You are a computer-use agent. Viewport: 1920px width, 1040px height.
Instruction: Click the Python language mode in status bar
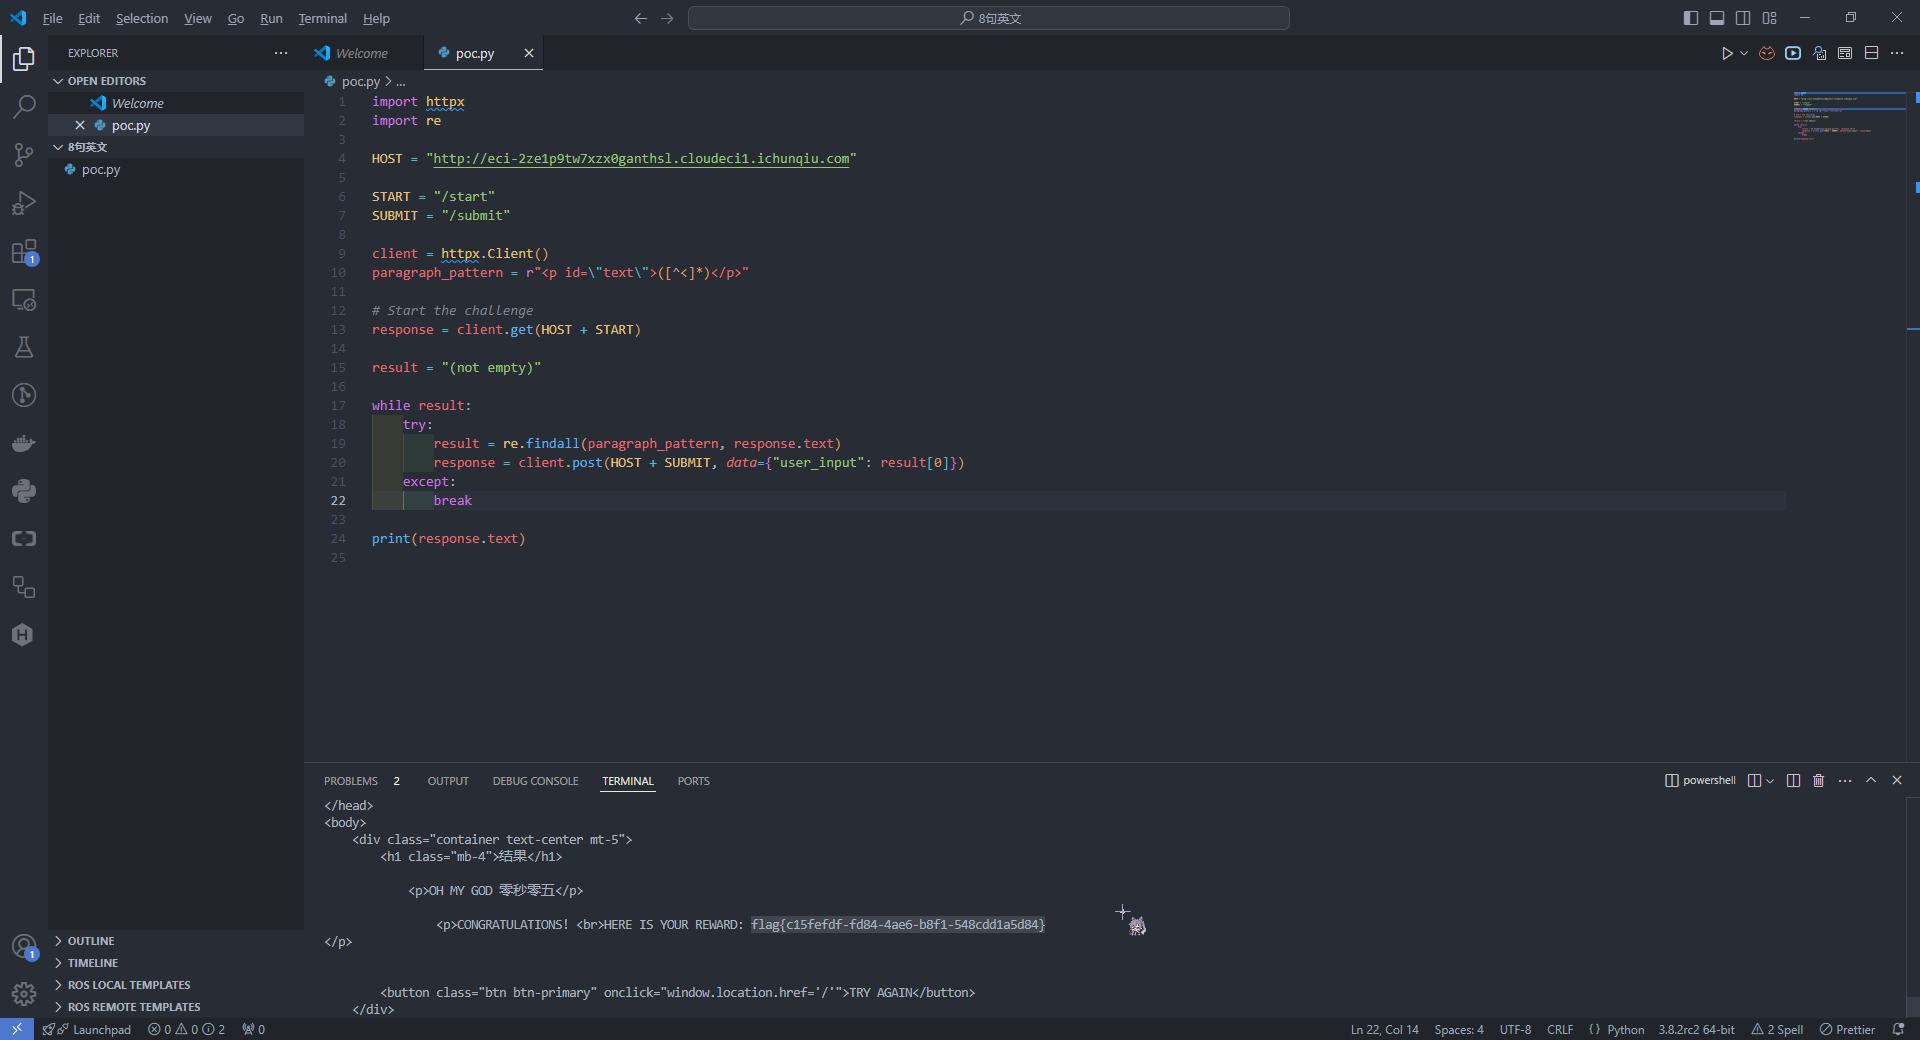pyautogui.click(x=1625, y=1029)
